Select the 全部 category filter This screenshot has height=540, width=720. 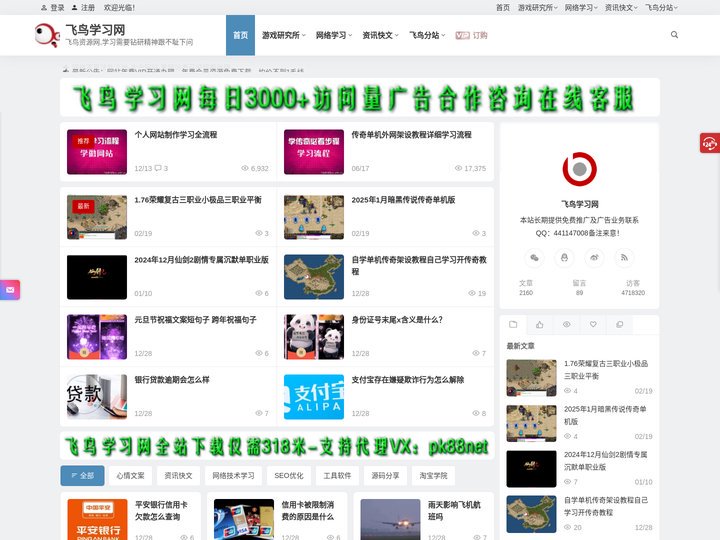pyautogui.click(x=83, y=476)
